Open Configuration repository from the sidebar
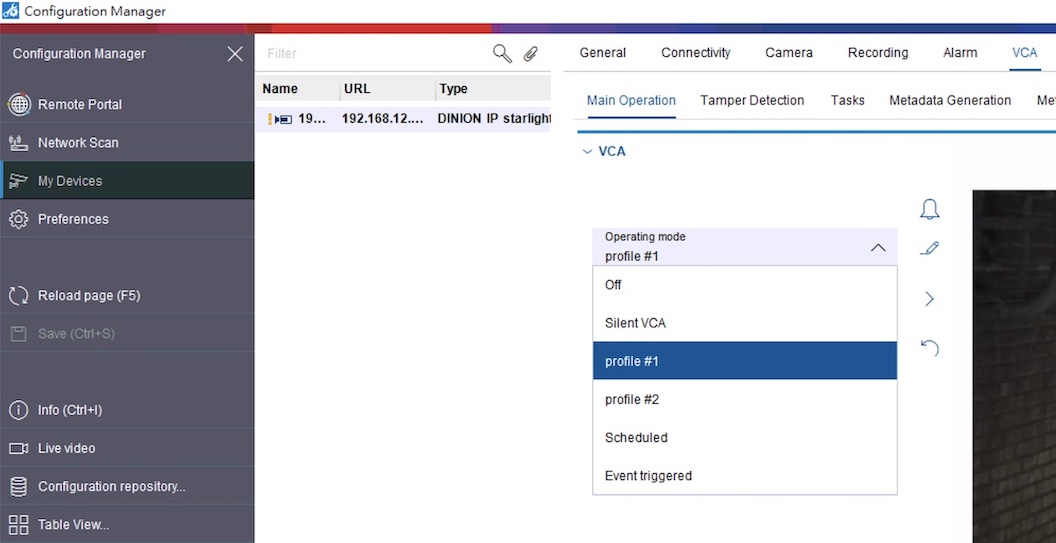Image resolution: width=1056 pixels, height=543 pixels. (127, 486)
